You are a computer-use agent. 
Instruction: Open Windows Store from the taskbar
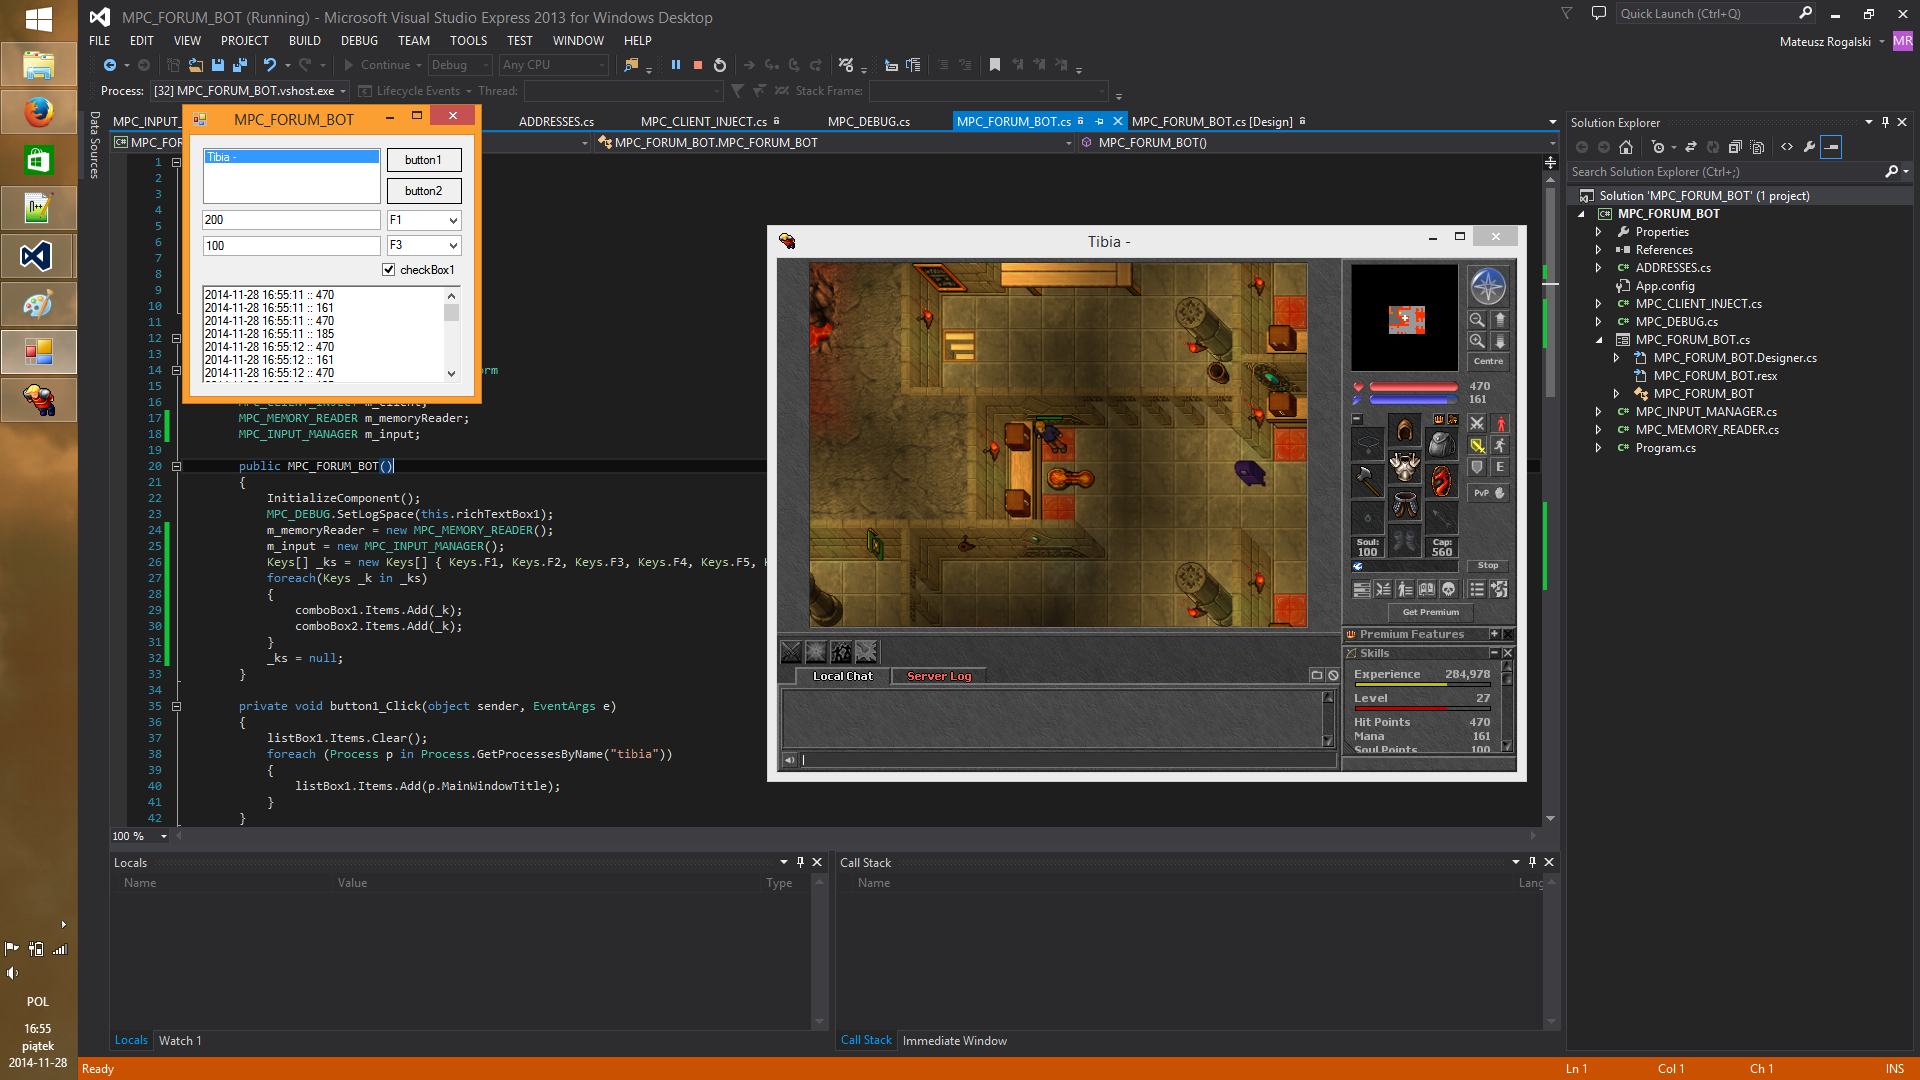[x=38, y=160]
